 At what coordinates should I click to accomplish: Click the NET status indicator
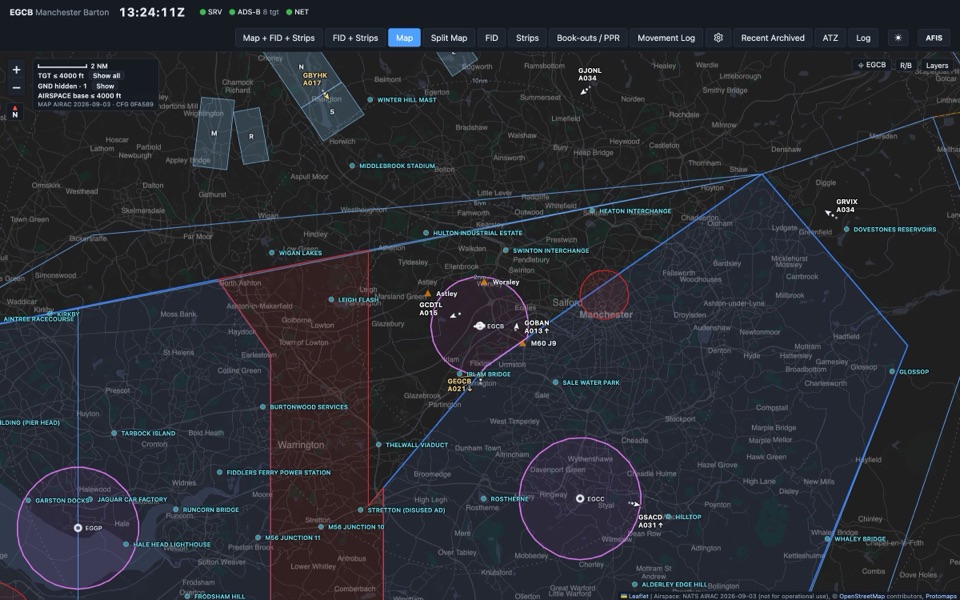(x=298, y=12)
